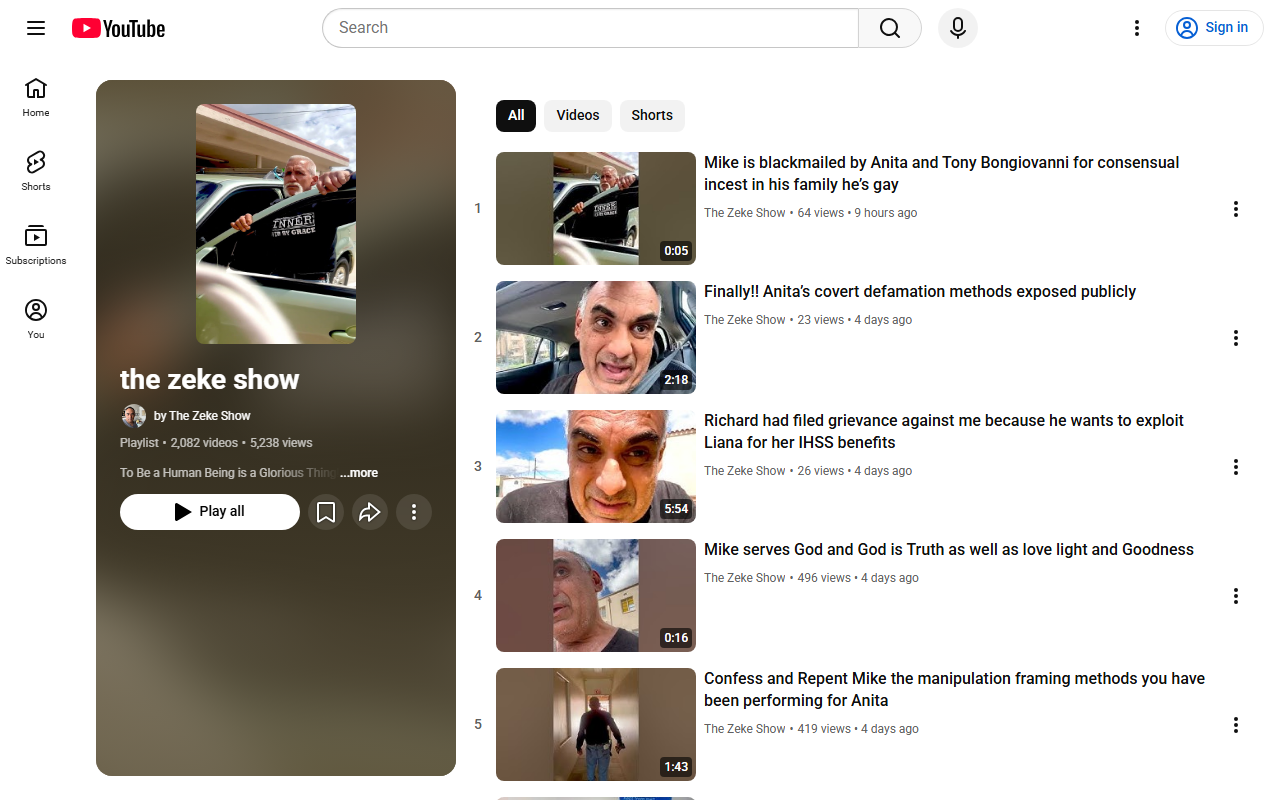Screen dimensions: 1280x800
Task: Open the hamburger guide menu
Action: pos(36,28)
